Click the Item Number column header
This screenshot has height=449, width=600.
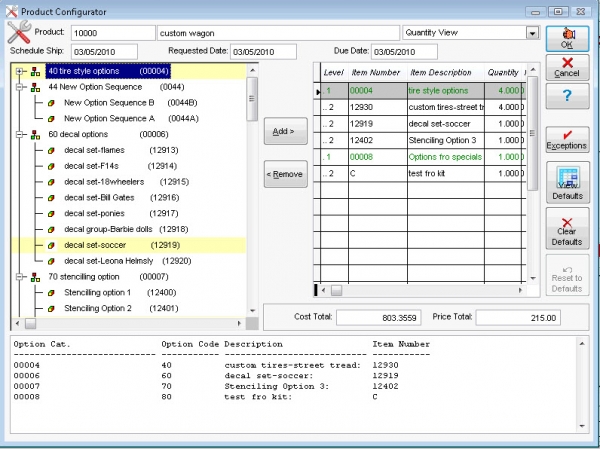point(378,73)
